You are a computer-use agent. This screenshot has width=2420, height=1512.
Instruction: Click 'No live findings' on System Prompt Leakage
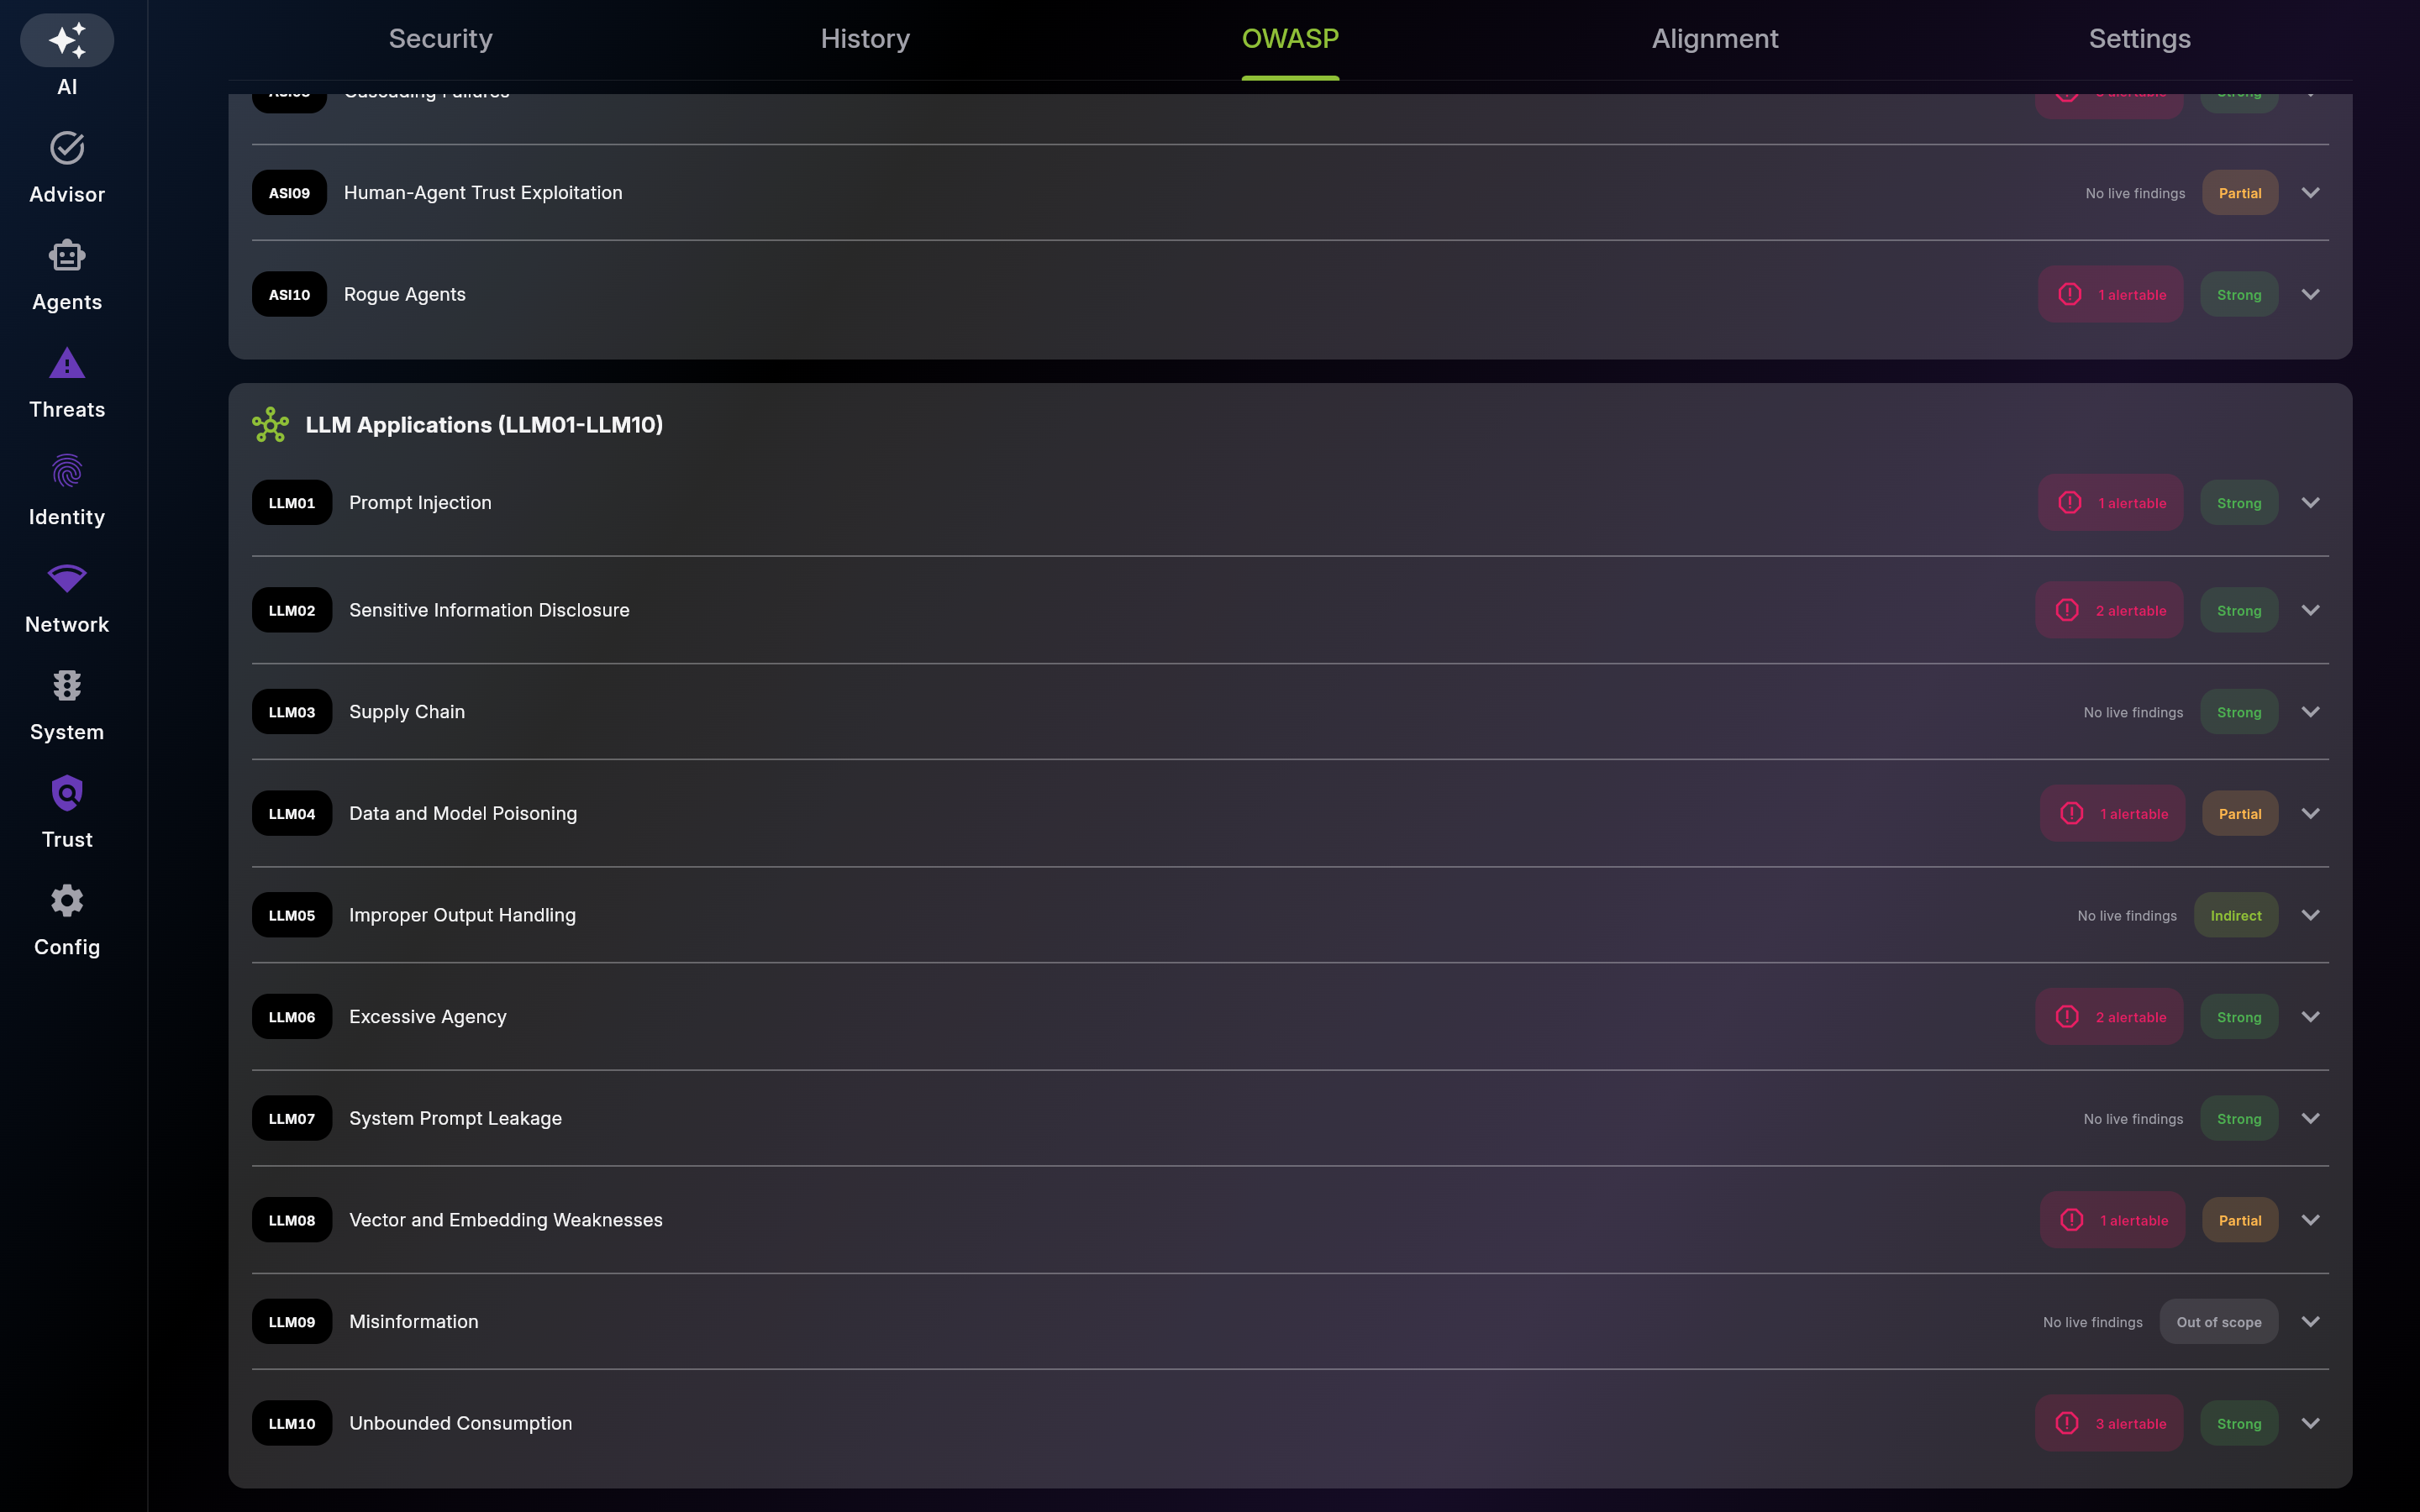click(2133, 1119)
